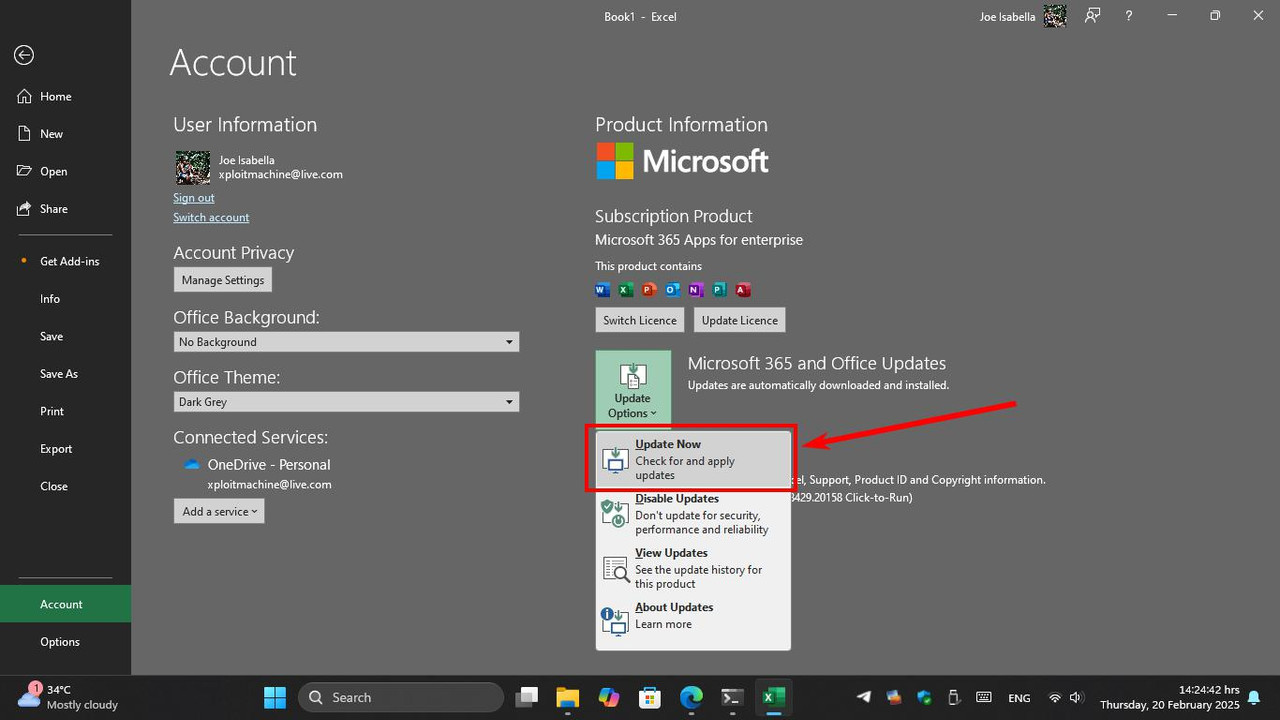The height and width of the screenshot is (720, 1280).
Task: Click the OneDrive cloud icon
Action: [x=192, y=465]
